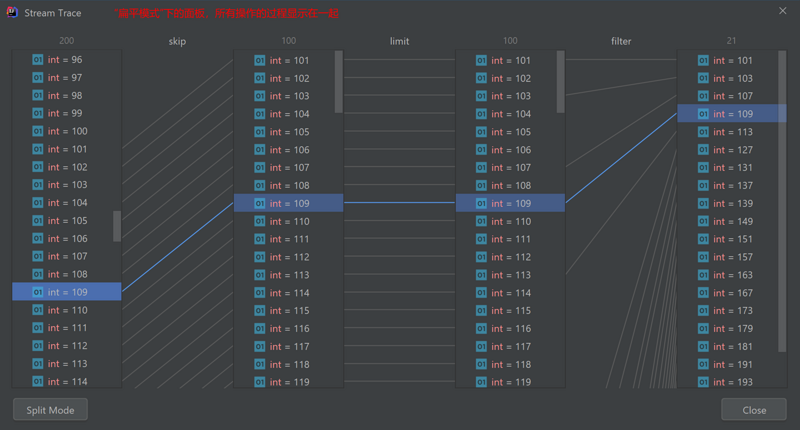Click the IntelliJ icon in title bar
The height and width of the screenshot is (430, 800).
[x=12, y=12]
